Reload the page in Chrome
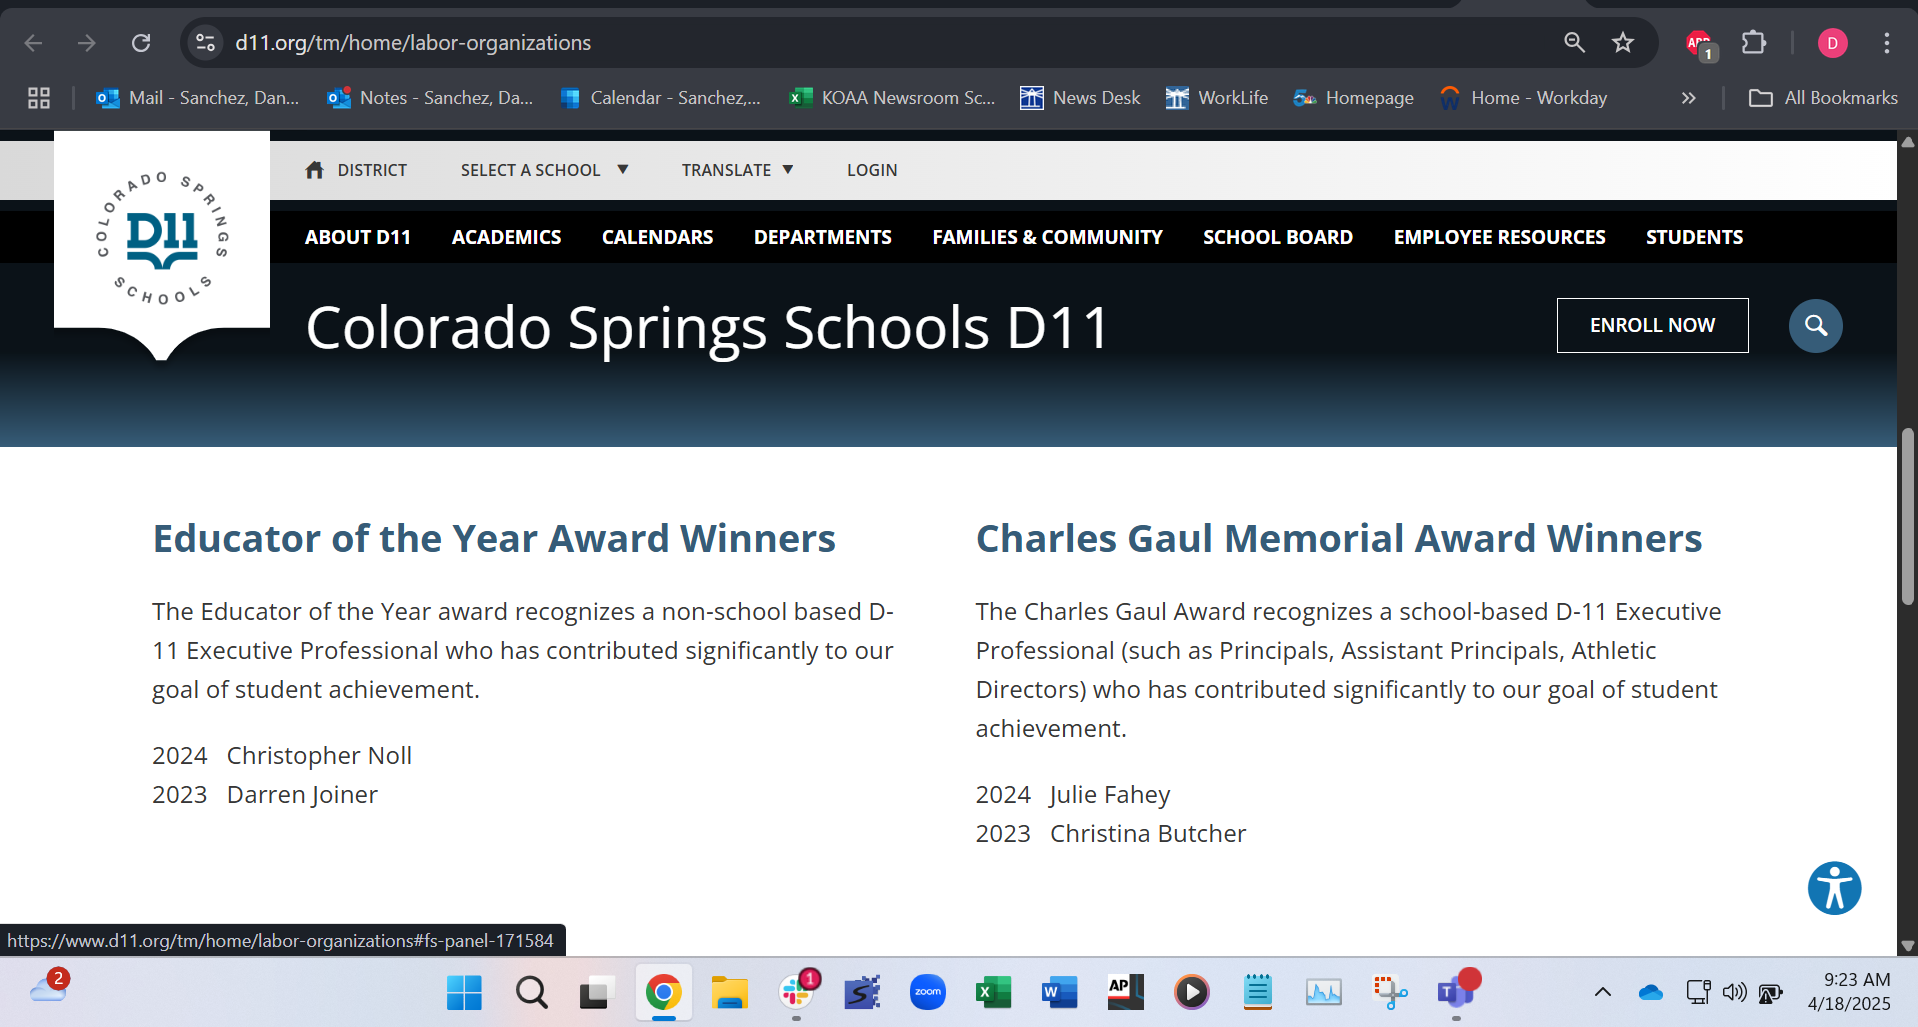The width and height of the screenshot is (1918, 1027). point(141,43)
